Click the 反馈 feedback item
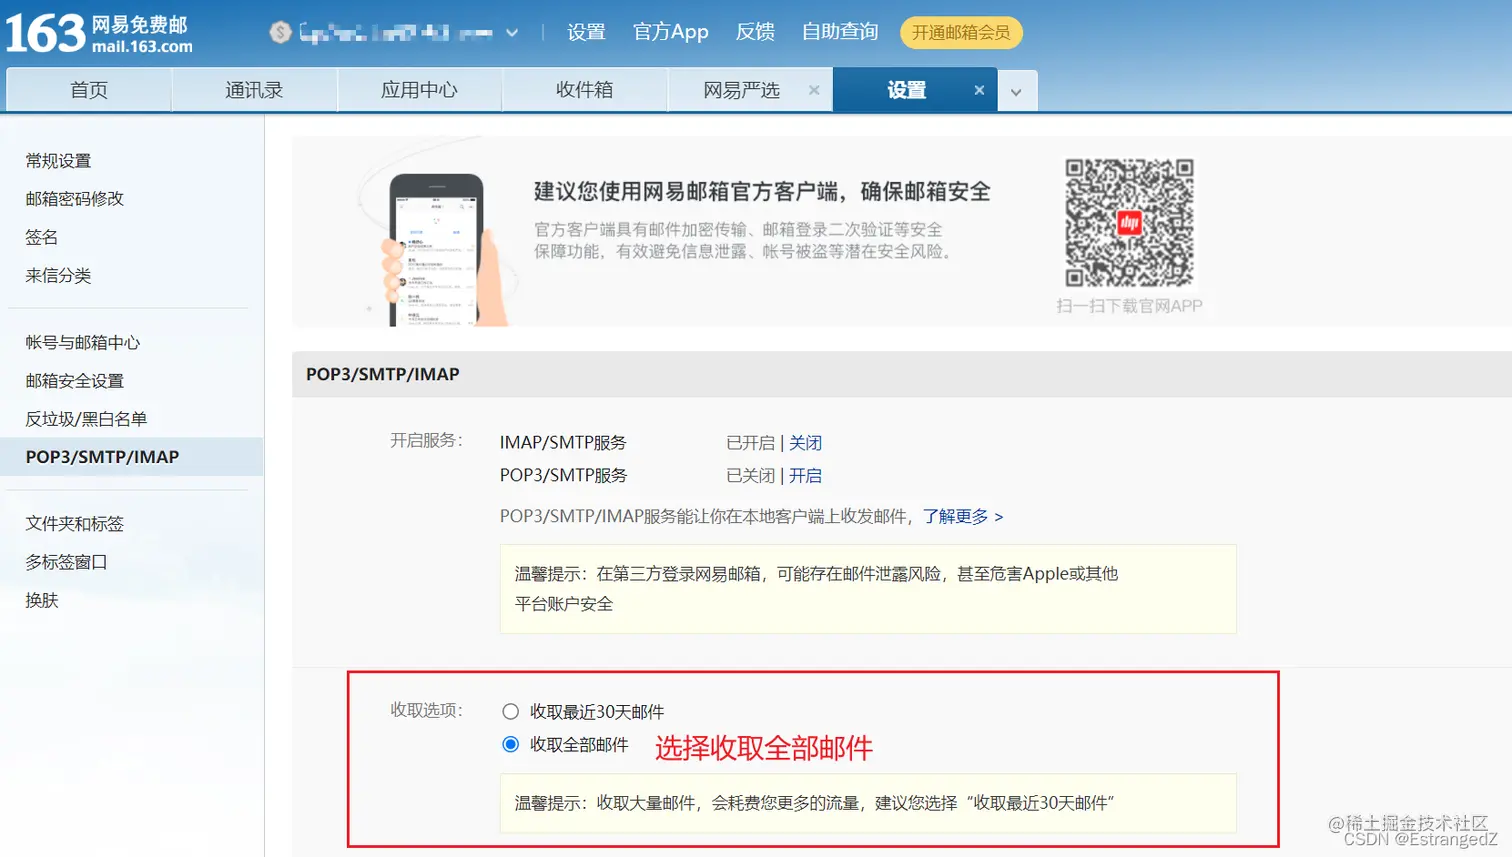 pyautogui.click(x=755, y=31)
